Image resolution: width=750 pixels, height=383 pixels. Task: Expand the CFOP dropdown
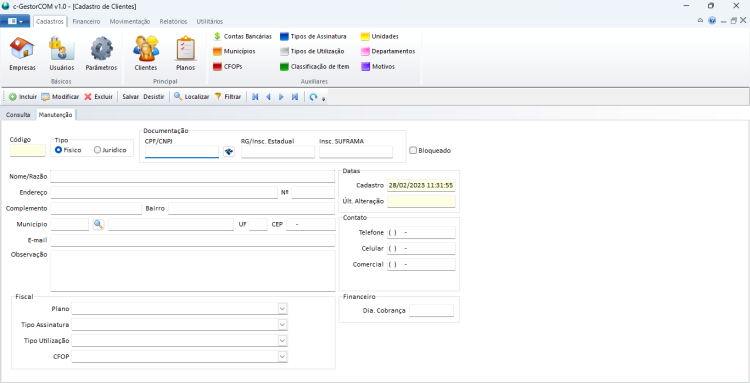click(282, 357)
